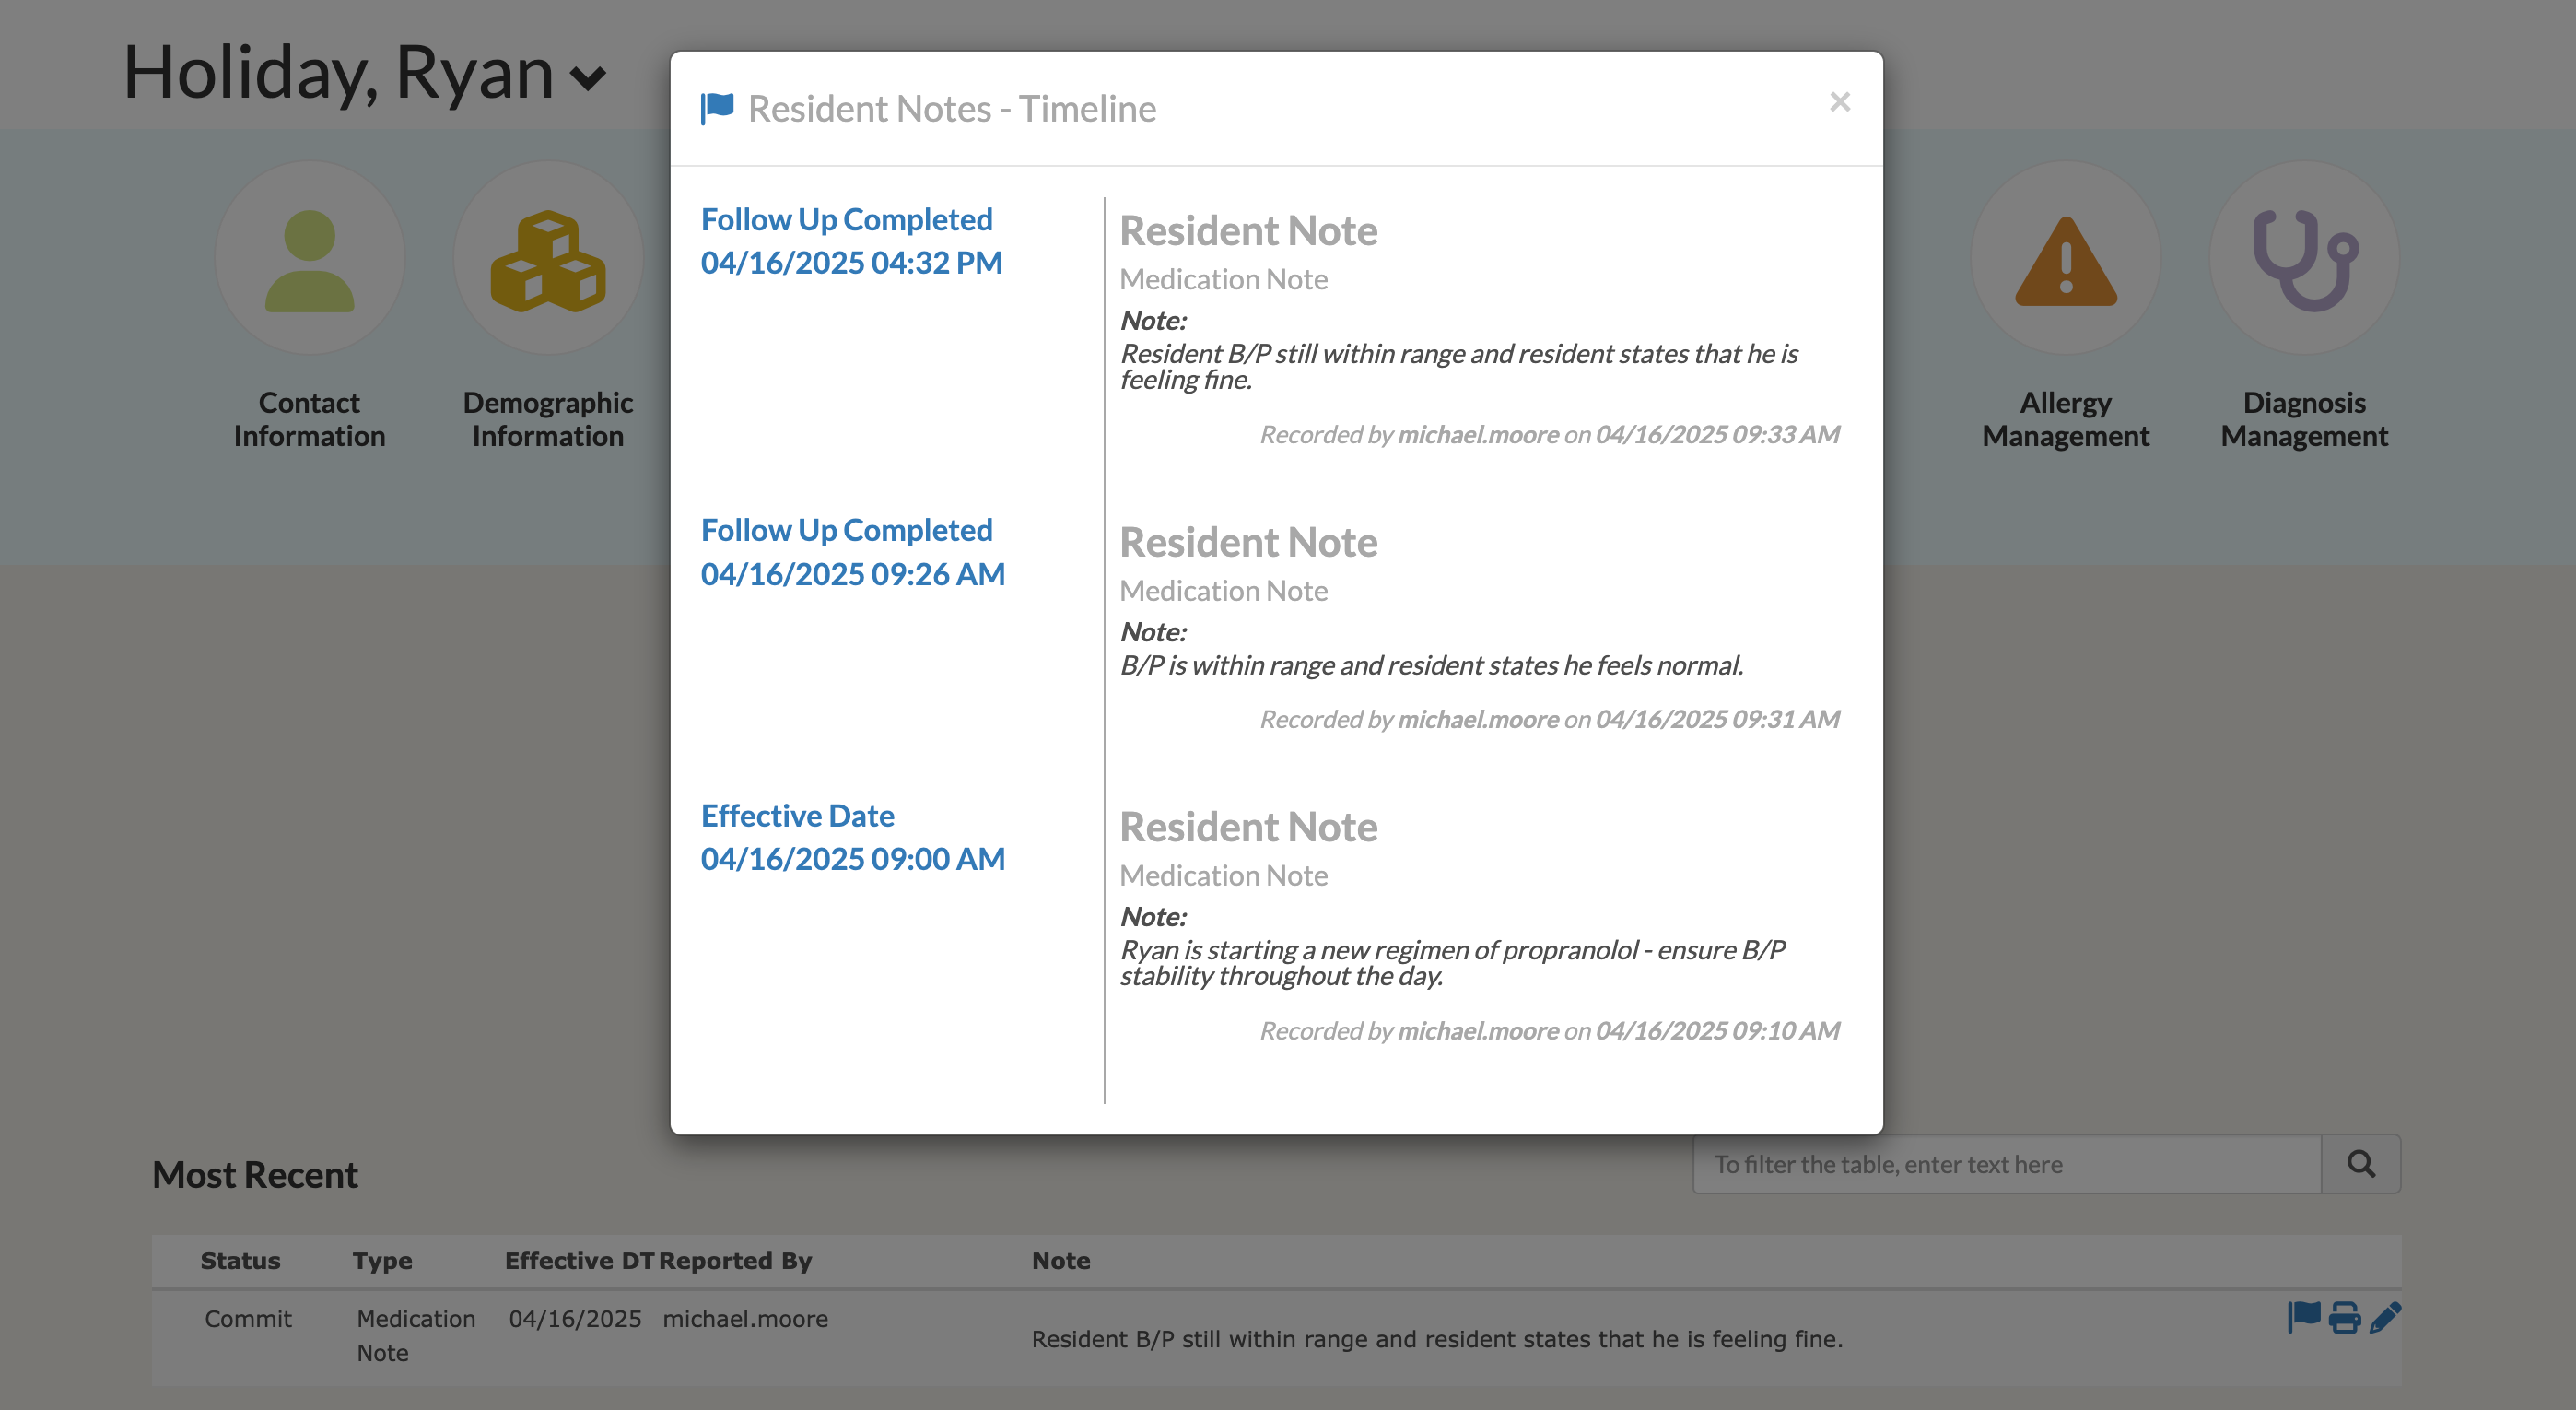Screen dimensions: 2576x1410
Task: Click the search magnifier button beside the filter
Action: (x=2361, y=1163)
